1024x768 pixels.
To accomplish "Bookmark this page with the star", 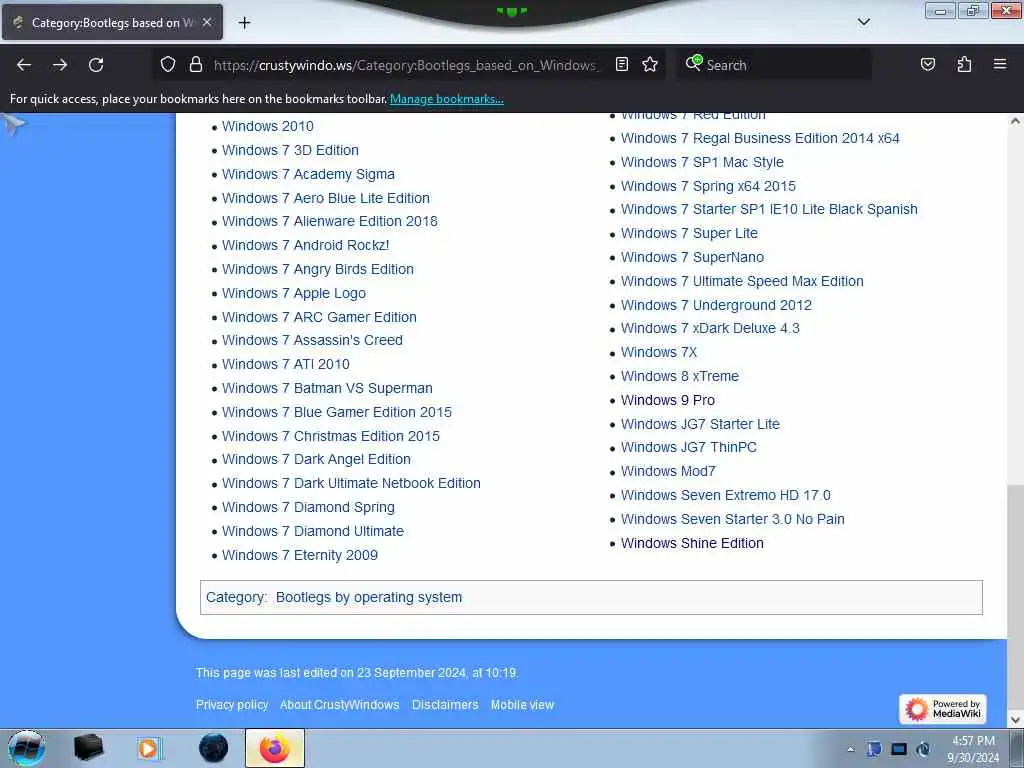I will click(650, 65).
